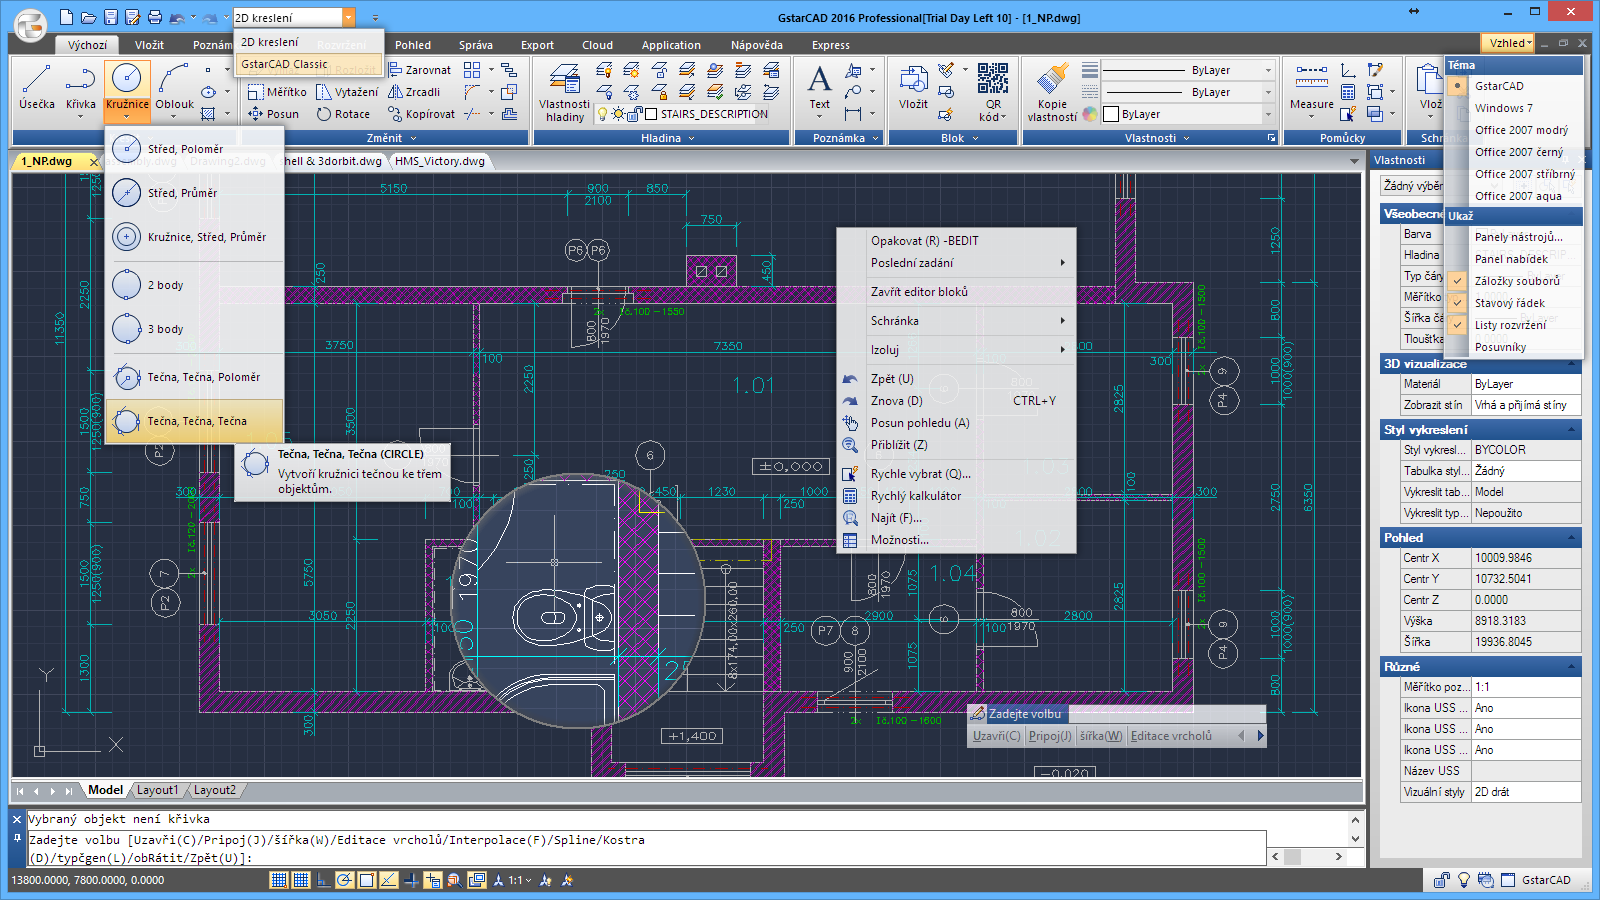Click the command history scrollbar down arrow
This screenshot has height=900, width=1600.
1355,839
